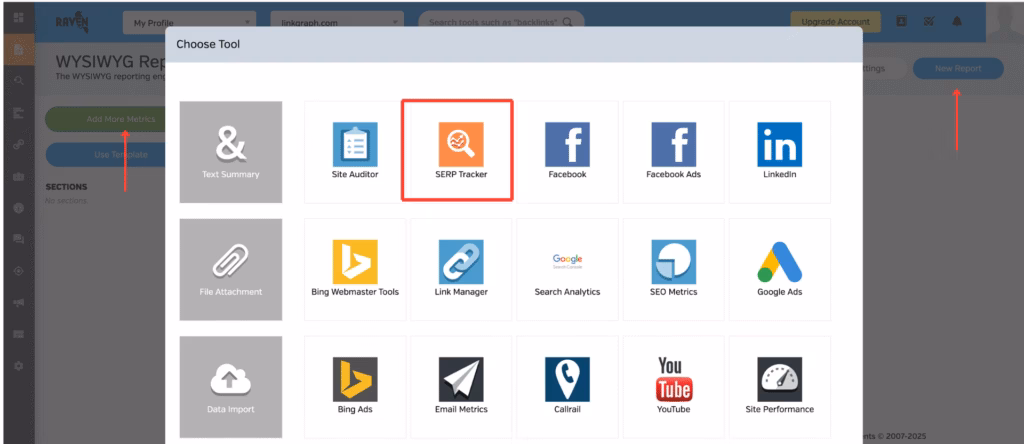Choose the Google Ads tool
1024x444 pixels.
click(x=779, y=266)
